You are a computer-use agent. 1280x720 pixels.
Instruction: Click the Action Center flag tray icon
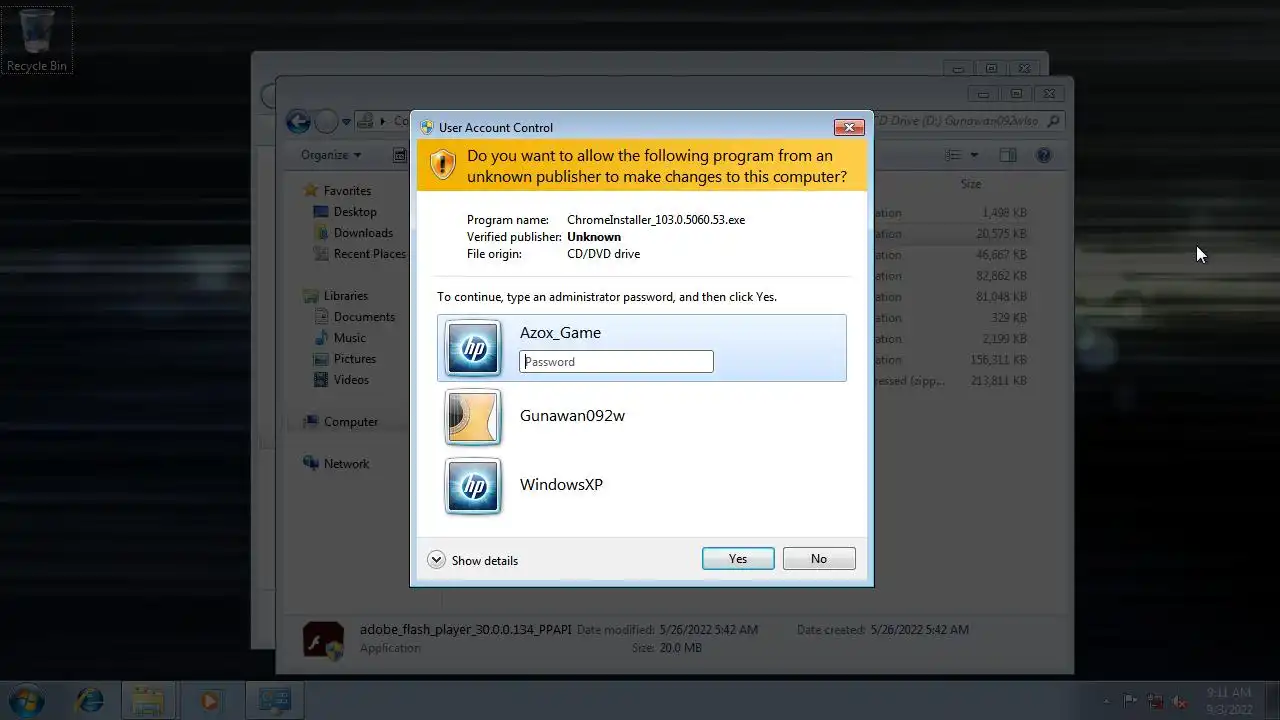(x=1131, y=701)
